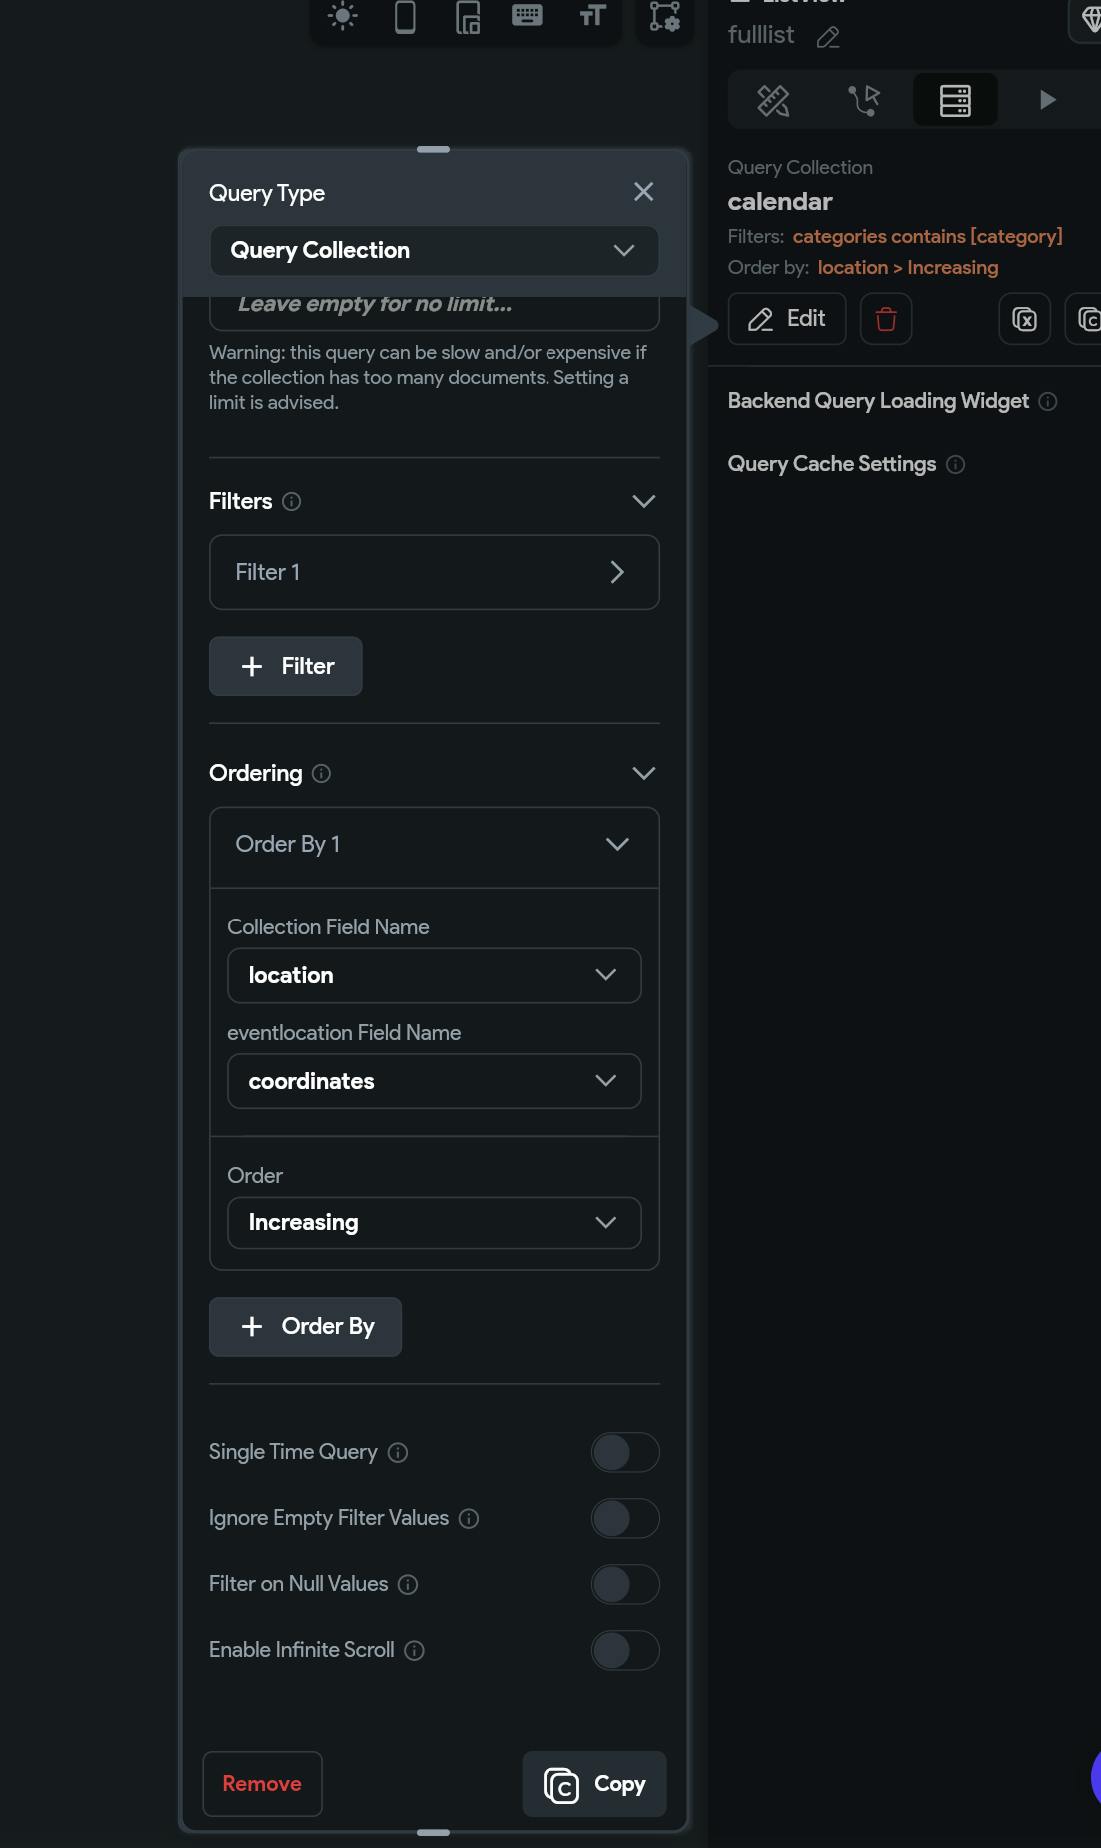Select the phone device preview icon
The image size is (1101, 1848).
pyautogui.click(x=405, y=17)
